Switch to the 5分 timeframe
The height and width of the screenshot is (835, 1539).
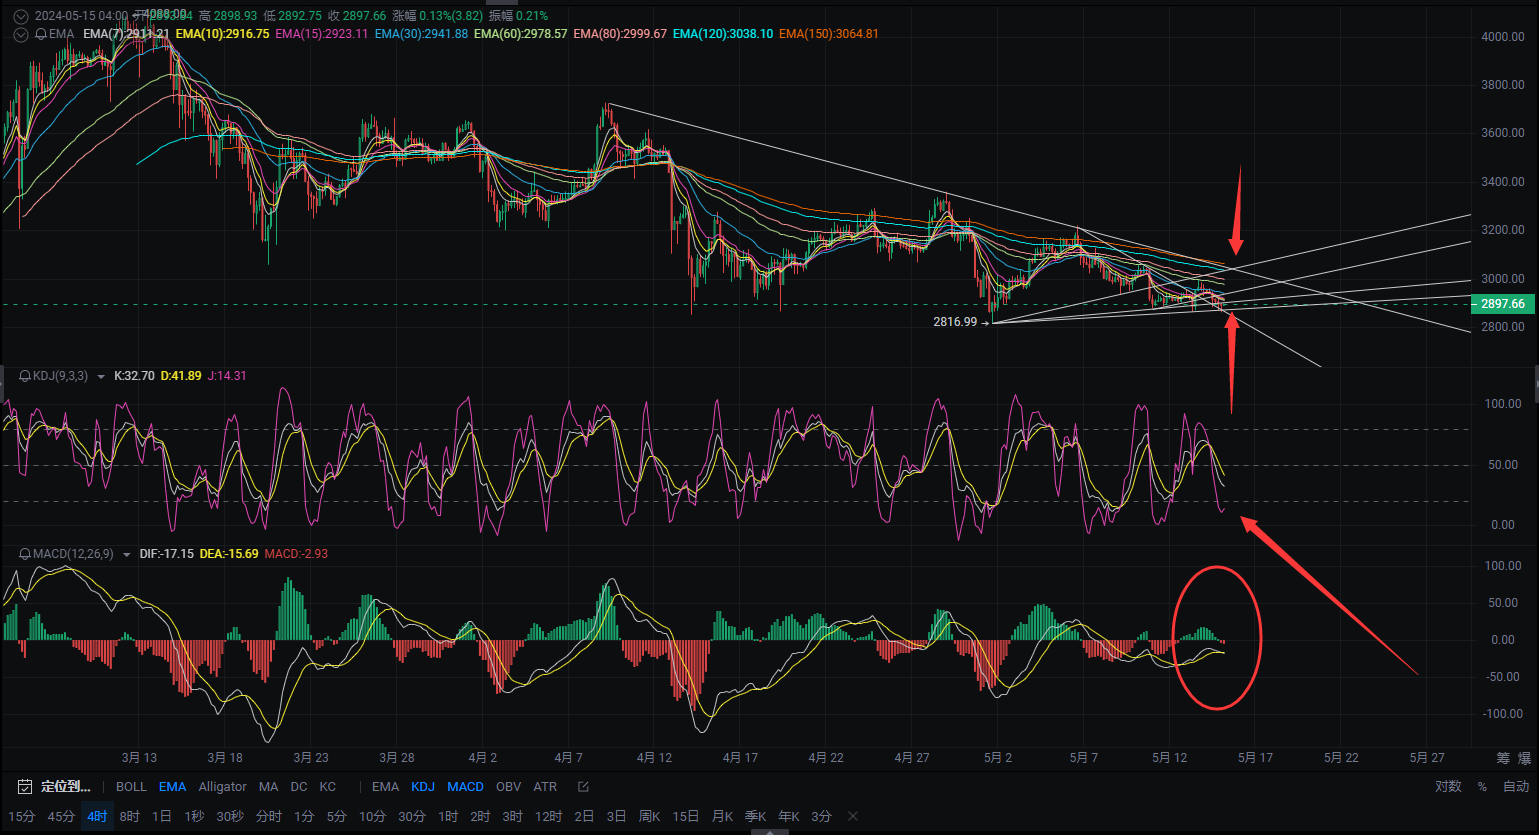[336, 816]
